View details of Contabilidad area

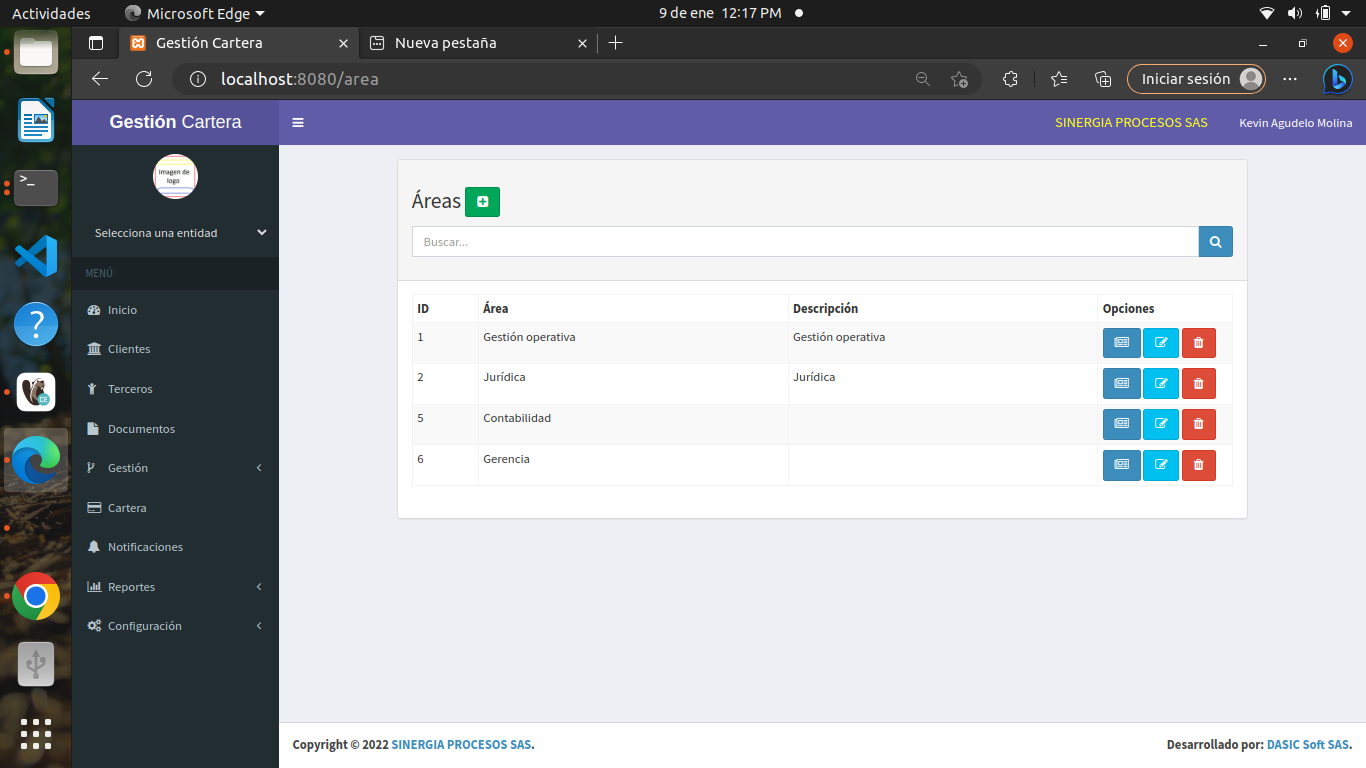click(1121, 425)
